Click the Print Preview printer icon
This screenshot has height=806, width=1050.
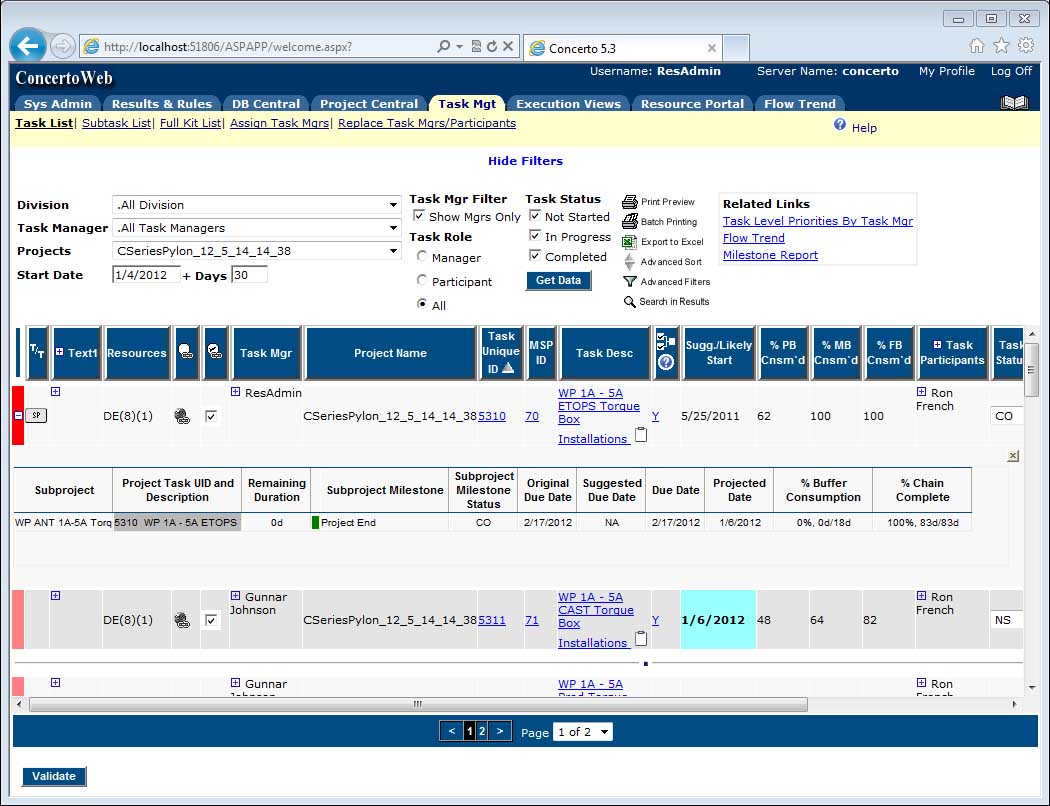click(630, 202)
